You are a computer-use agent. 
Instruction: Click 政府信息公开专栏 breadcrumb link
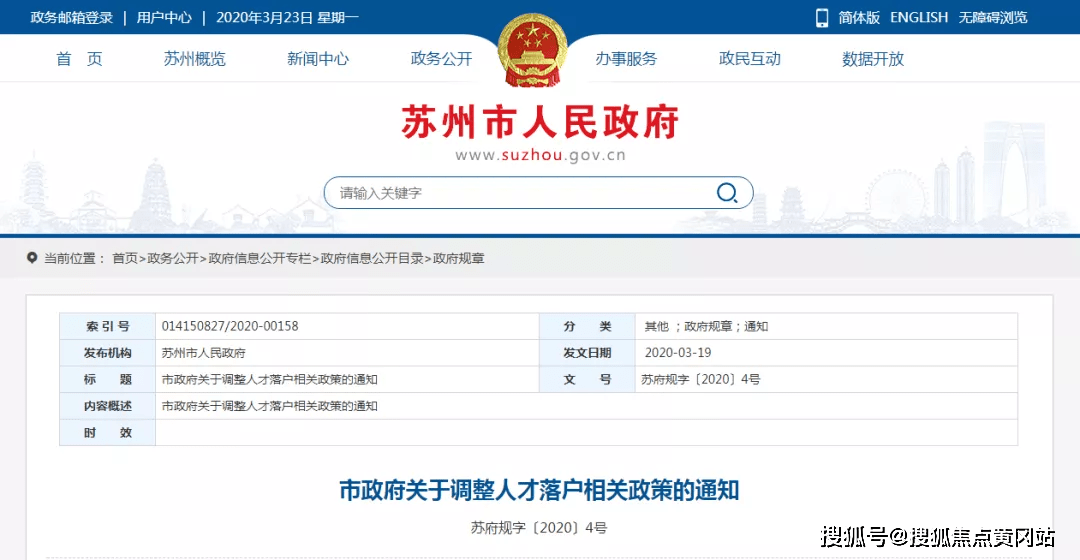tap(260, 258)
